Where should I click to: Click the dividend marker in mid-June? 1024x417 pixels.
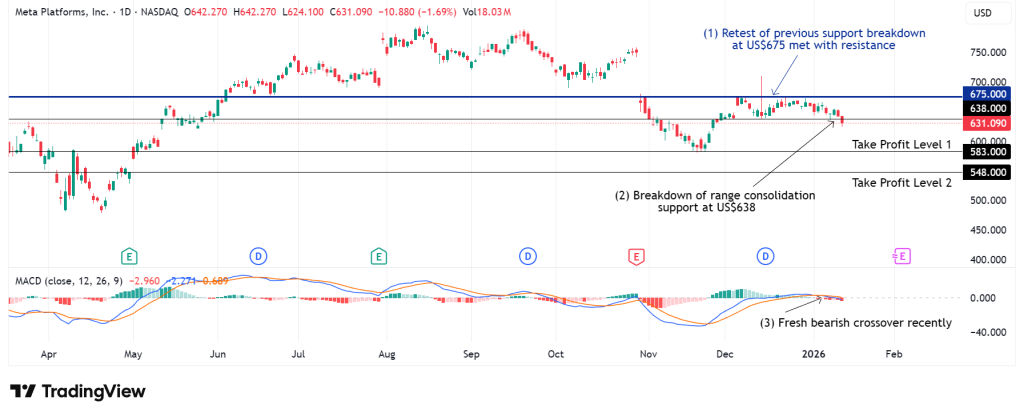258,256
